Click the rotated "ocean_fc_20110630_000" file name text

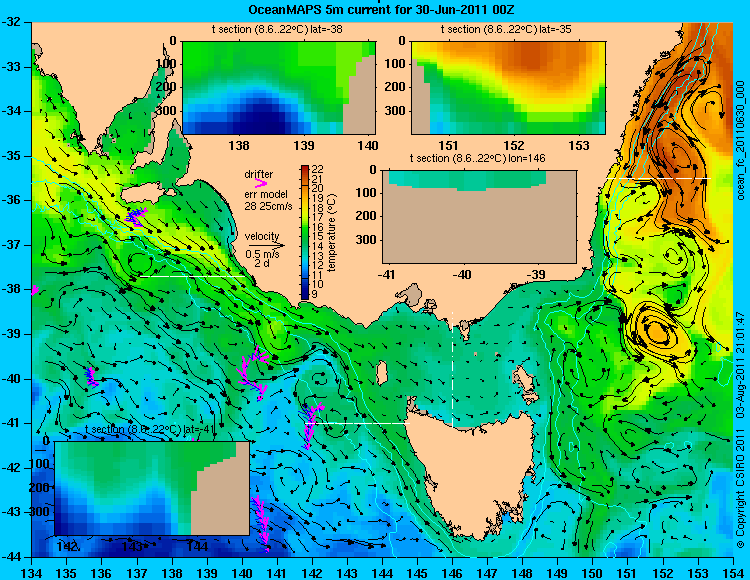tap(740, 141)
